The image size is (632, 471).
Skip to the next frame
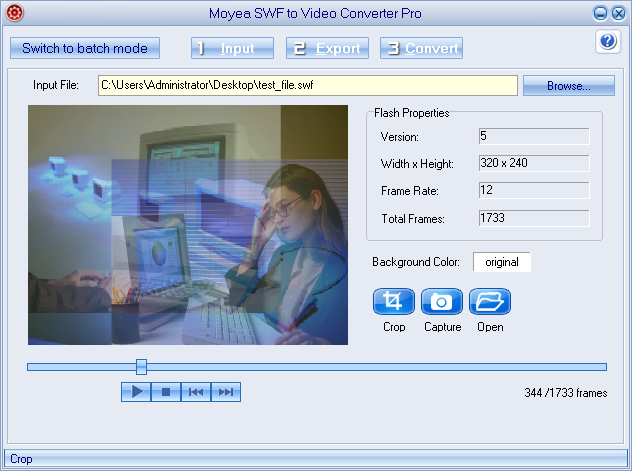(x=226, y=392)
